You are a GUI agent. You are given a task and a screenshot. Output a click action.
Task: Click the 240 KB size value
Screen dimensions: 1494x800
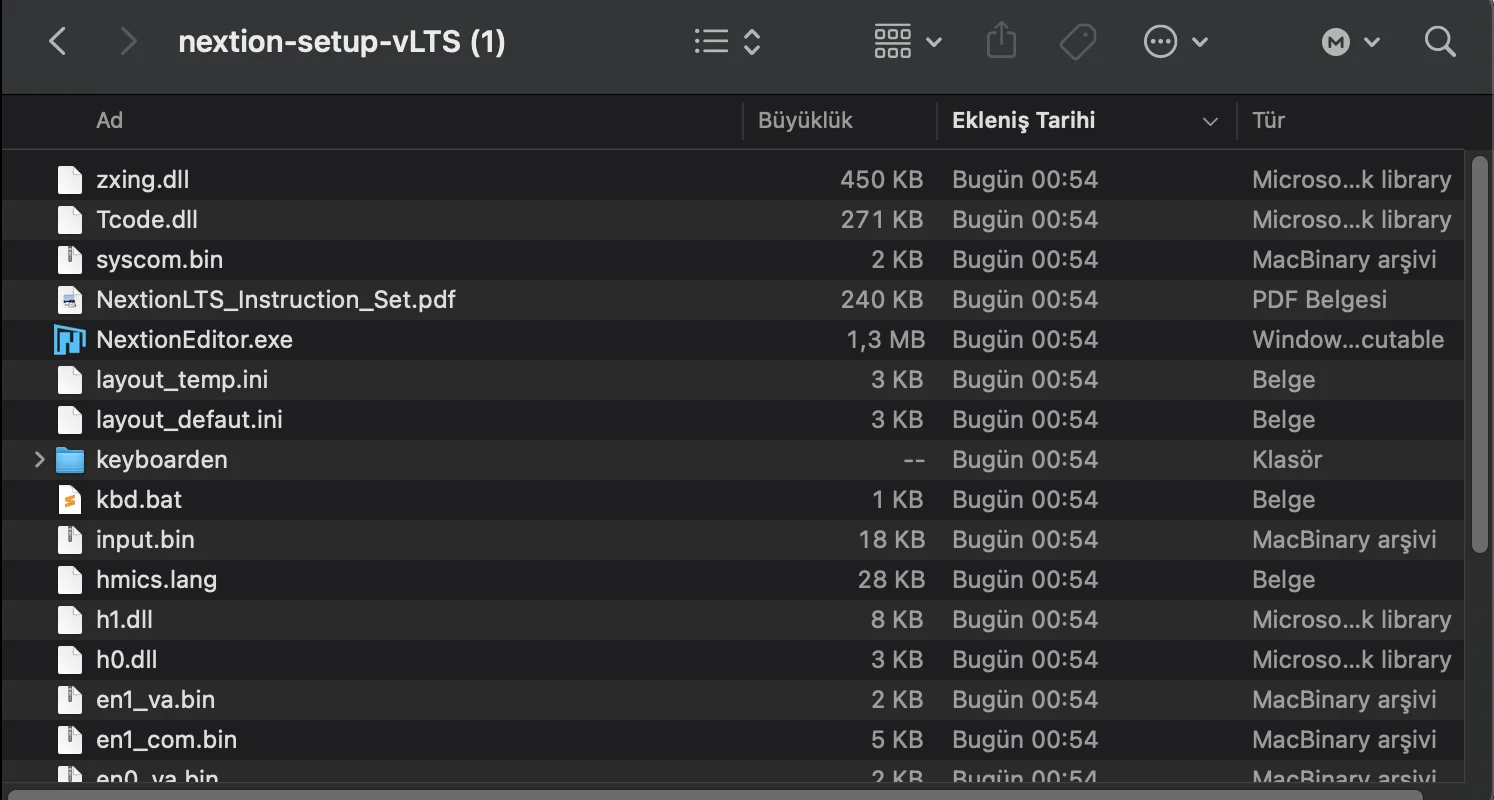pyautogui.click(x=882, y=300)
